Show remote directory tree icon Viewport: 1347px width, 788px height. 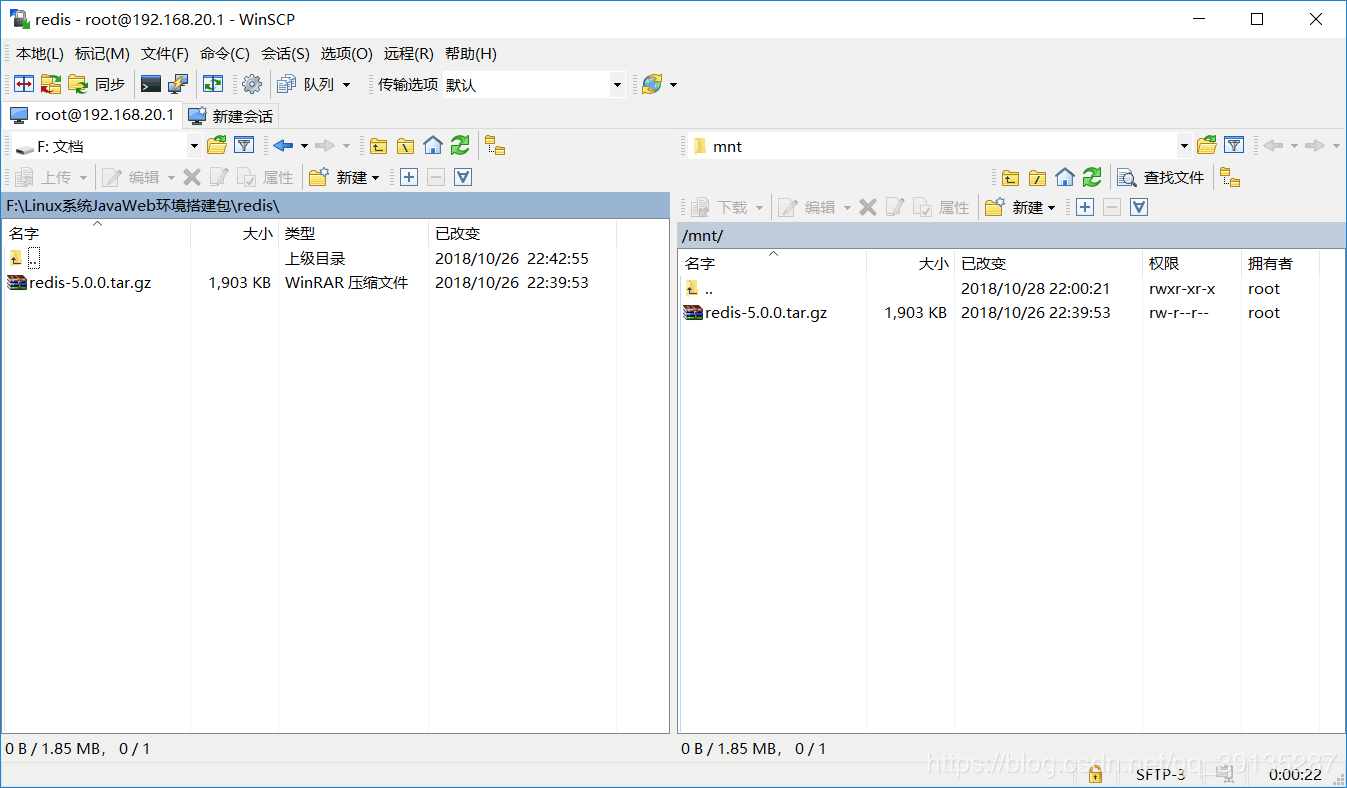(x=1230, y=177)
